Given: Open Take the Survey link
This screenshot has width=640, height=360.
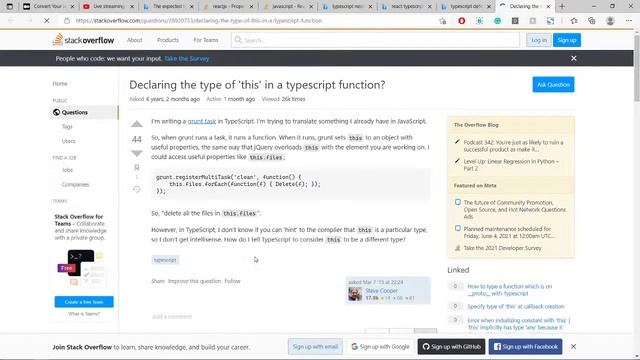Looking at the screenshot, I should point(187,58).
